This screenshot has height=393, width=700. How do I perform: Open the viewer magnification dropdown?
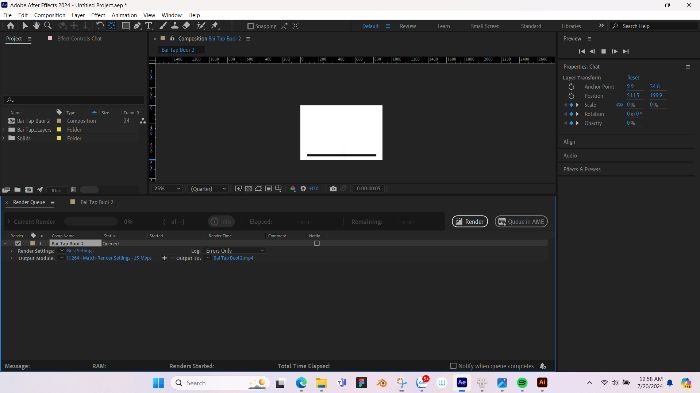[x=167, y=188]
